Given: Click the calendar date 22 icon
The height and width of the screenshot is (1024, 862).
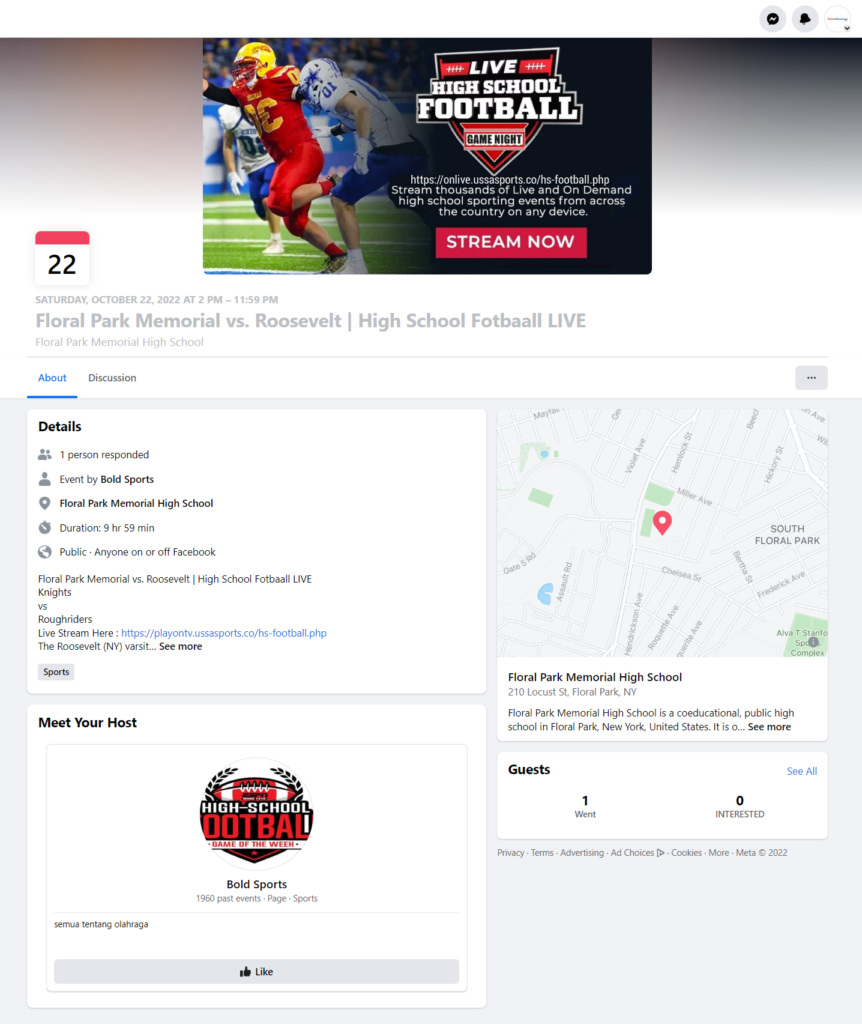Looking at the screenshot, I should (x=62, y=258).
